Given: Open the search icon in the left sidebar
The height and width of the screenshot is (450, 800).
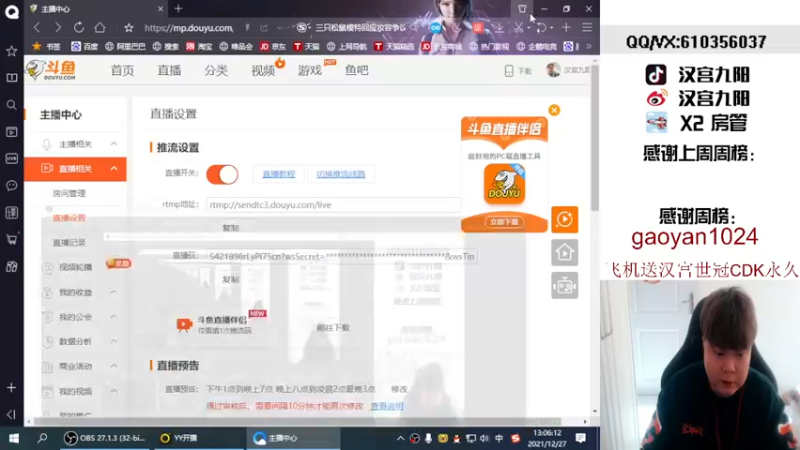Looking at the screenshot, I should click(x=11, y=105).
